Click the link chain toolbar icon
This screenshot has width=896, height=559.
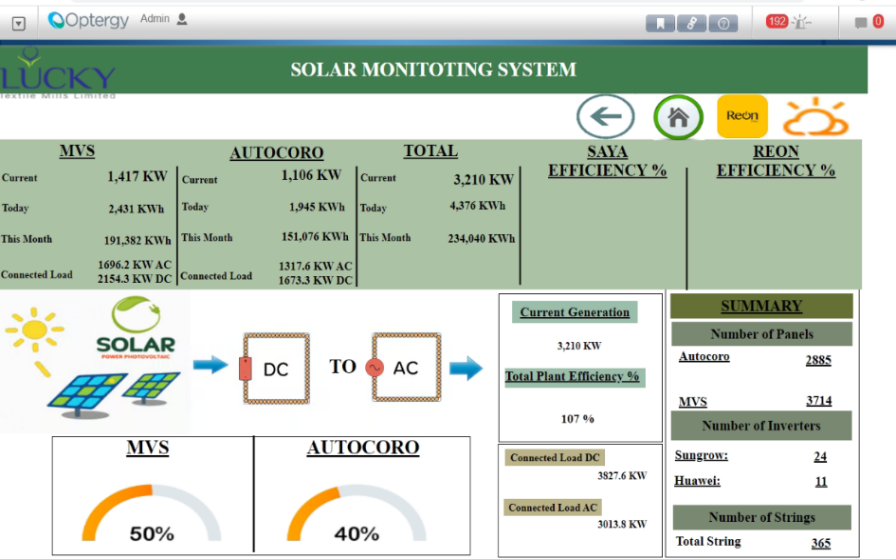tap(691, 23)
